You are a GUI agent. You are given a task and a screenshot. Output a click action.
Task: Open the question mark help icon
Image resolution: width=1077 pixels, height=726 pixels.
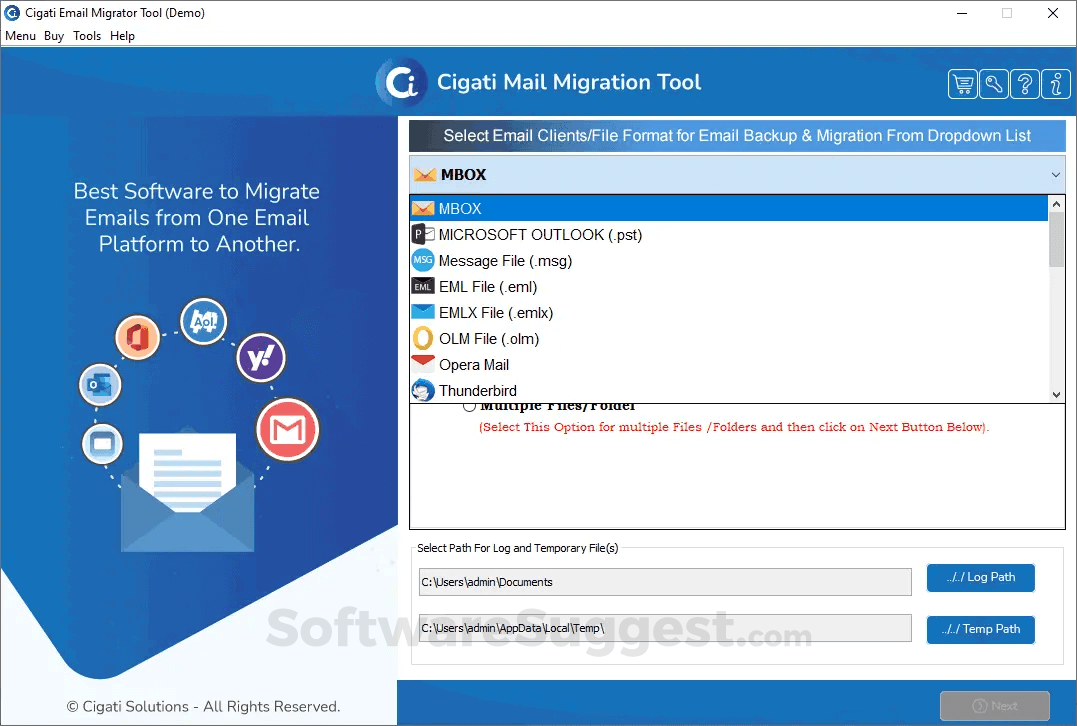pyautogui.click(x=1024, y=84)
